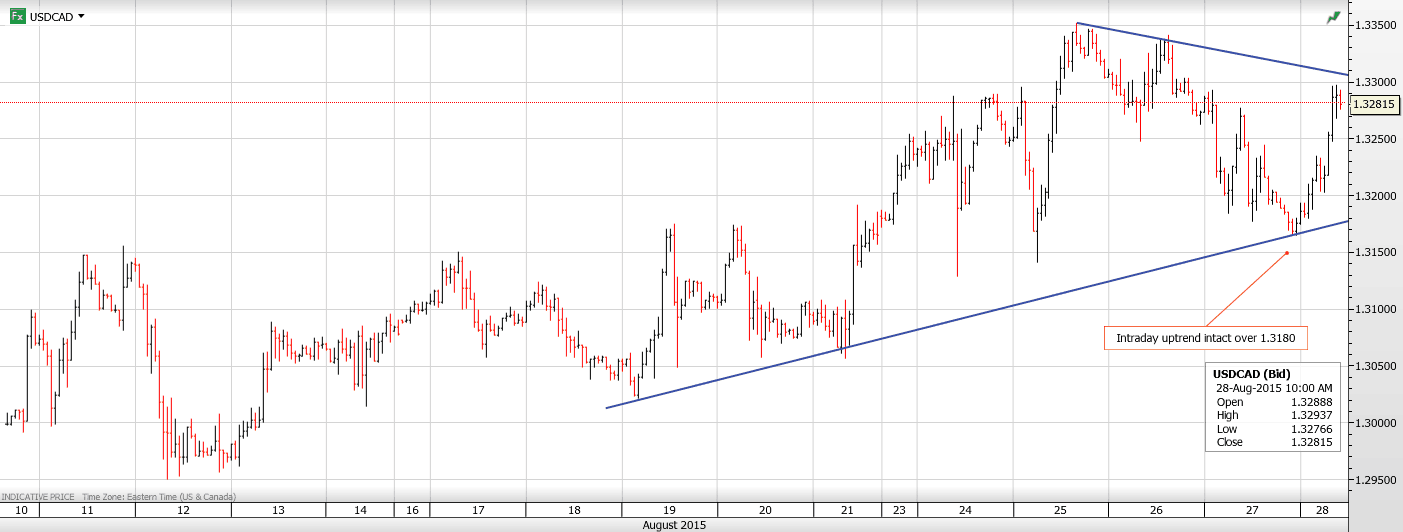This screenshot has height=532, width=1403.
Task: Select the USDCAD (Bid) data box
Action: [x=1274, y=408]
